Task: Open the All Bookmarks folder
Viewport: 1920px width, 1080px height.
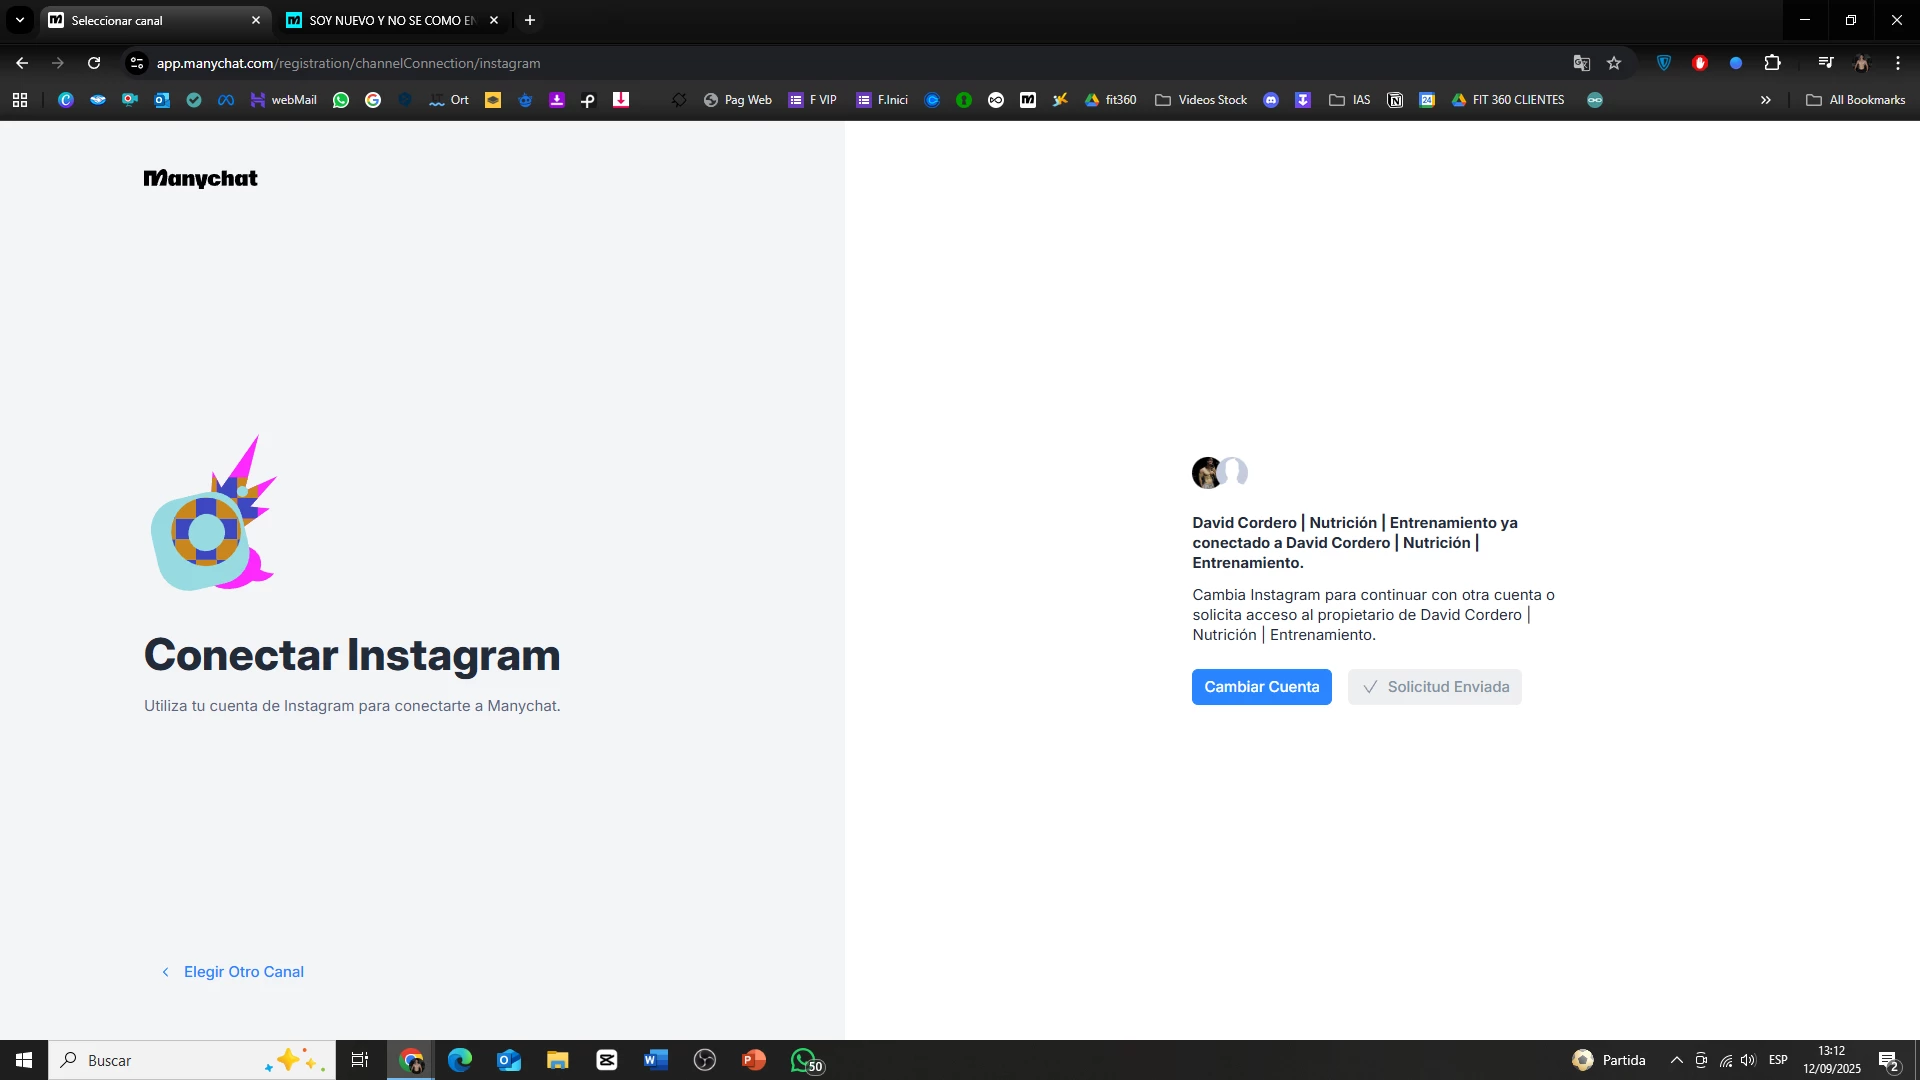Action: pyautogui.click(x=1856, y=100)
